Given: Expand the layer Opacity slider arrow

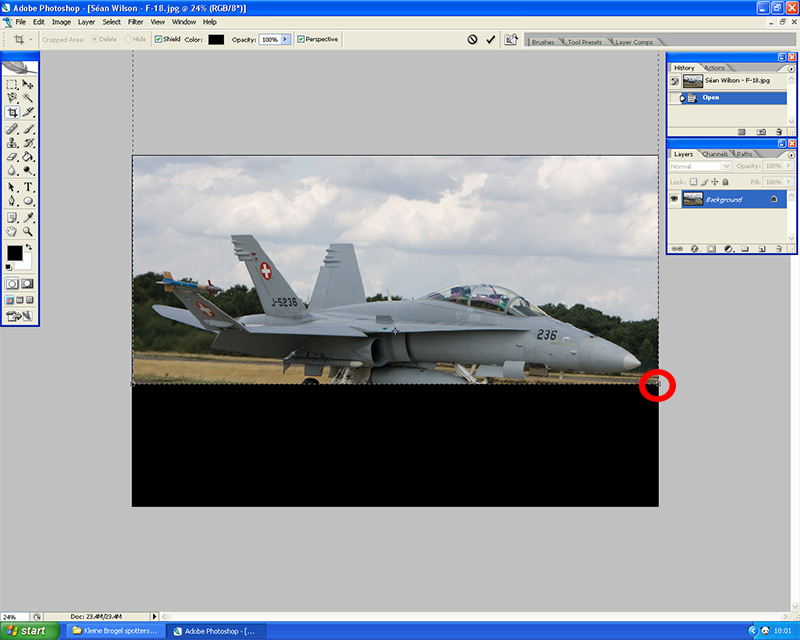Looking at the screenshot, I should pos(789,166).
